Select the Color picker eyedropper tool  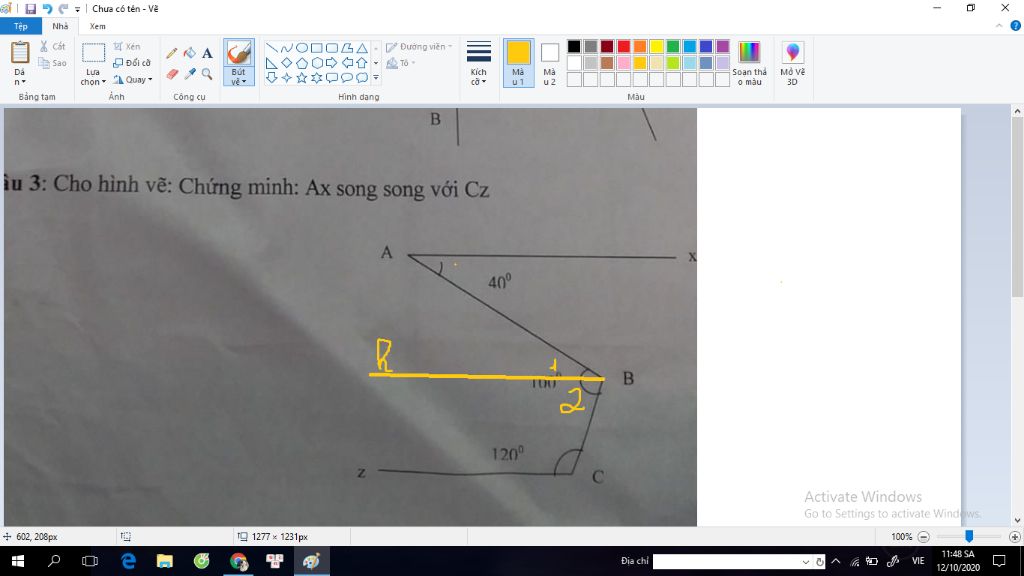coord(189,74)
